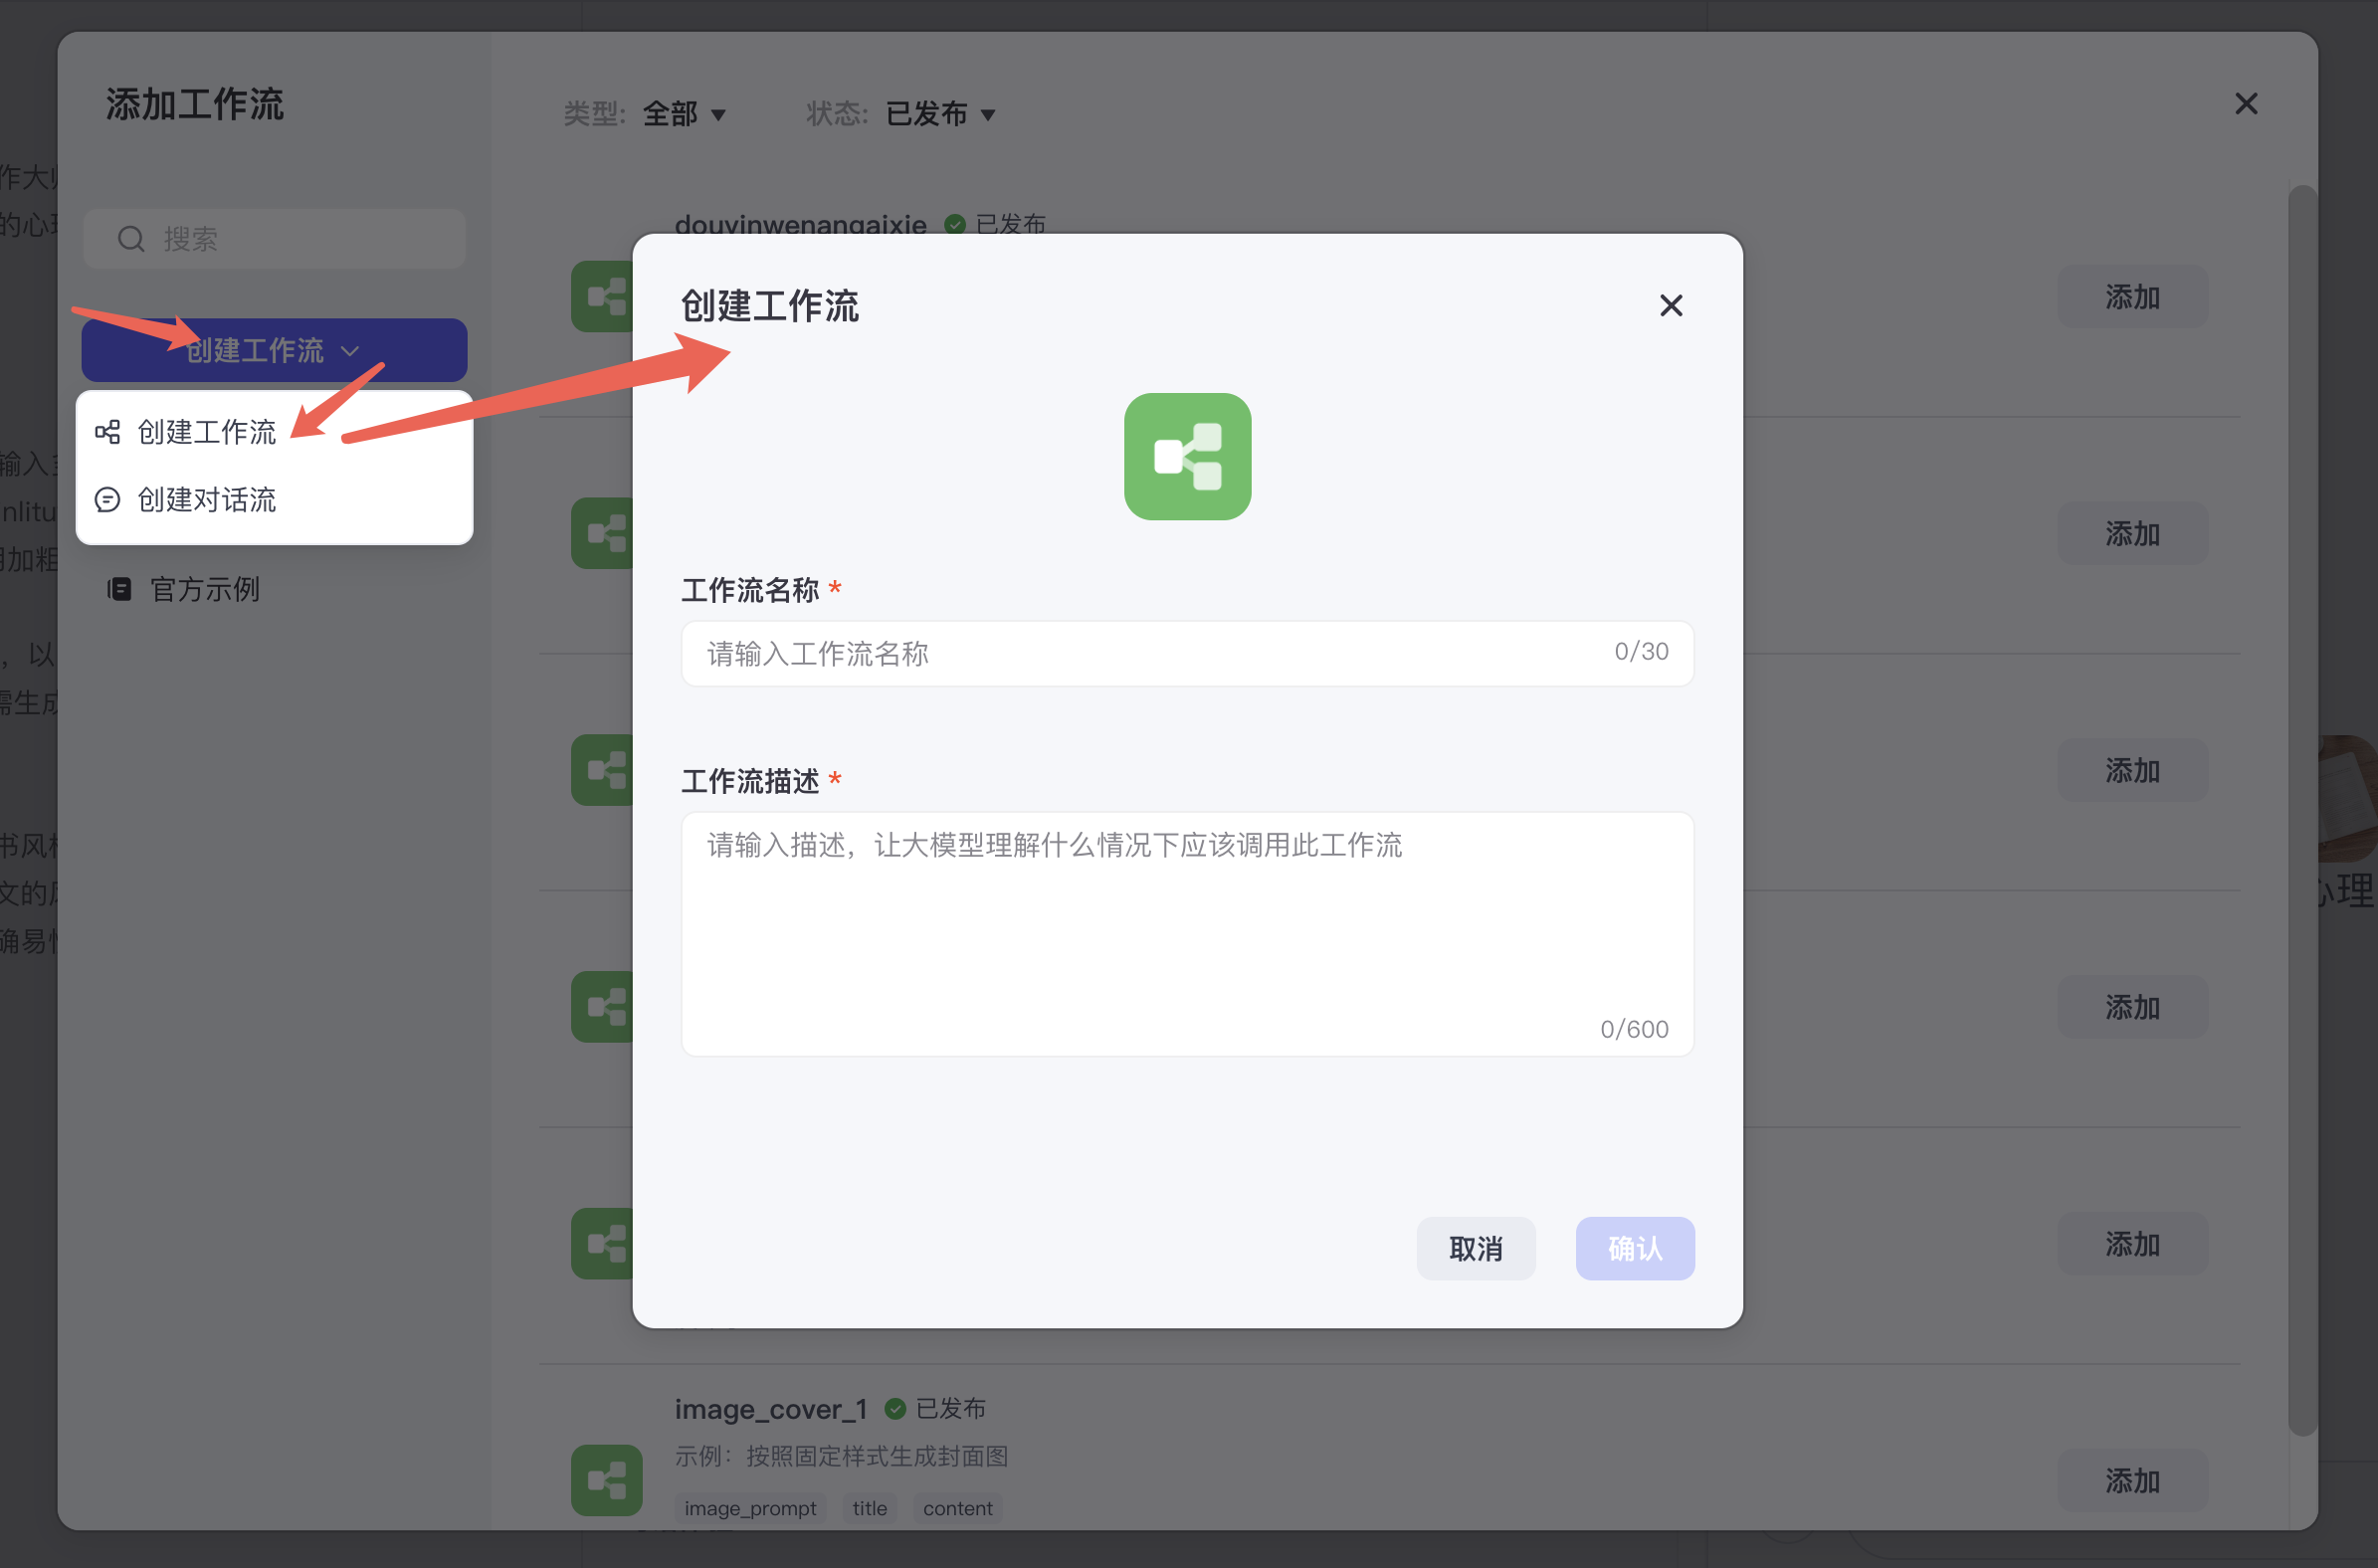
Task: Click the 创建对话流 chat bubble icon
Action: click(x=107, y=499)
